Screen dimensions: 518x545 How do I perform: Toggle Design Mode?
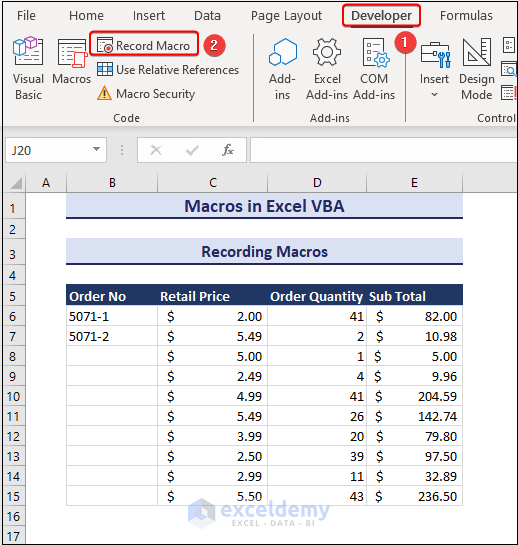[x=477, y=69]
